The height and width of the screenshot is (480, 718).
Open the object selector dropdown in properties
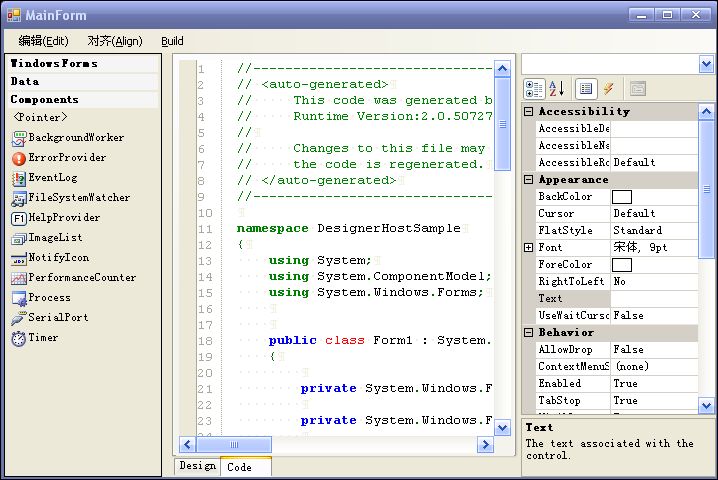coord(706,64)
